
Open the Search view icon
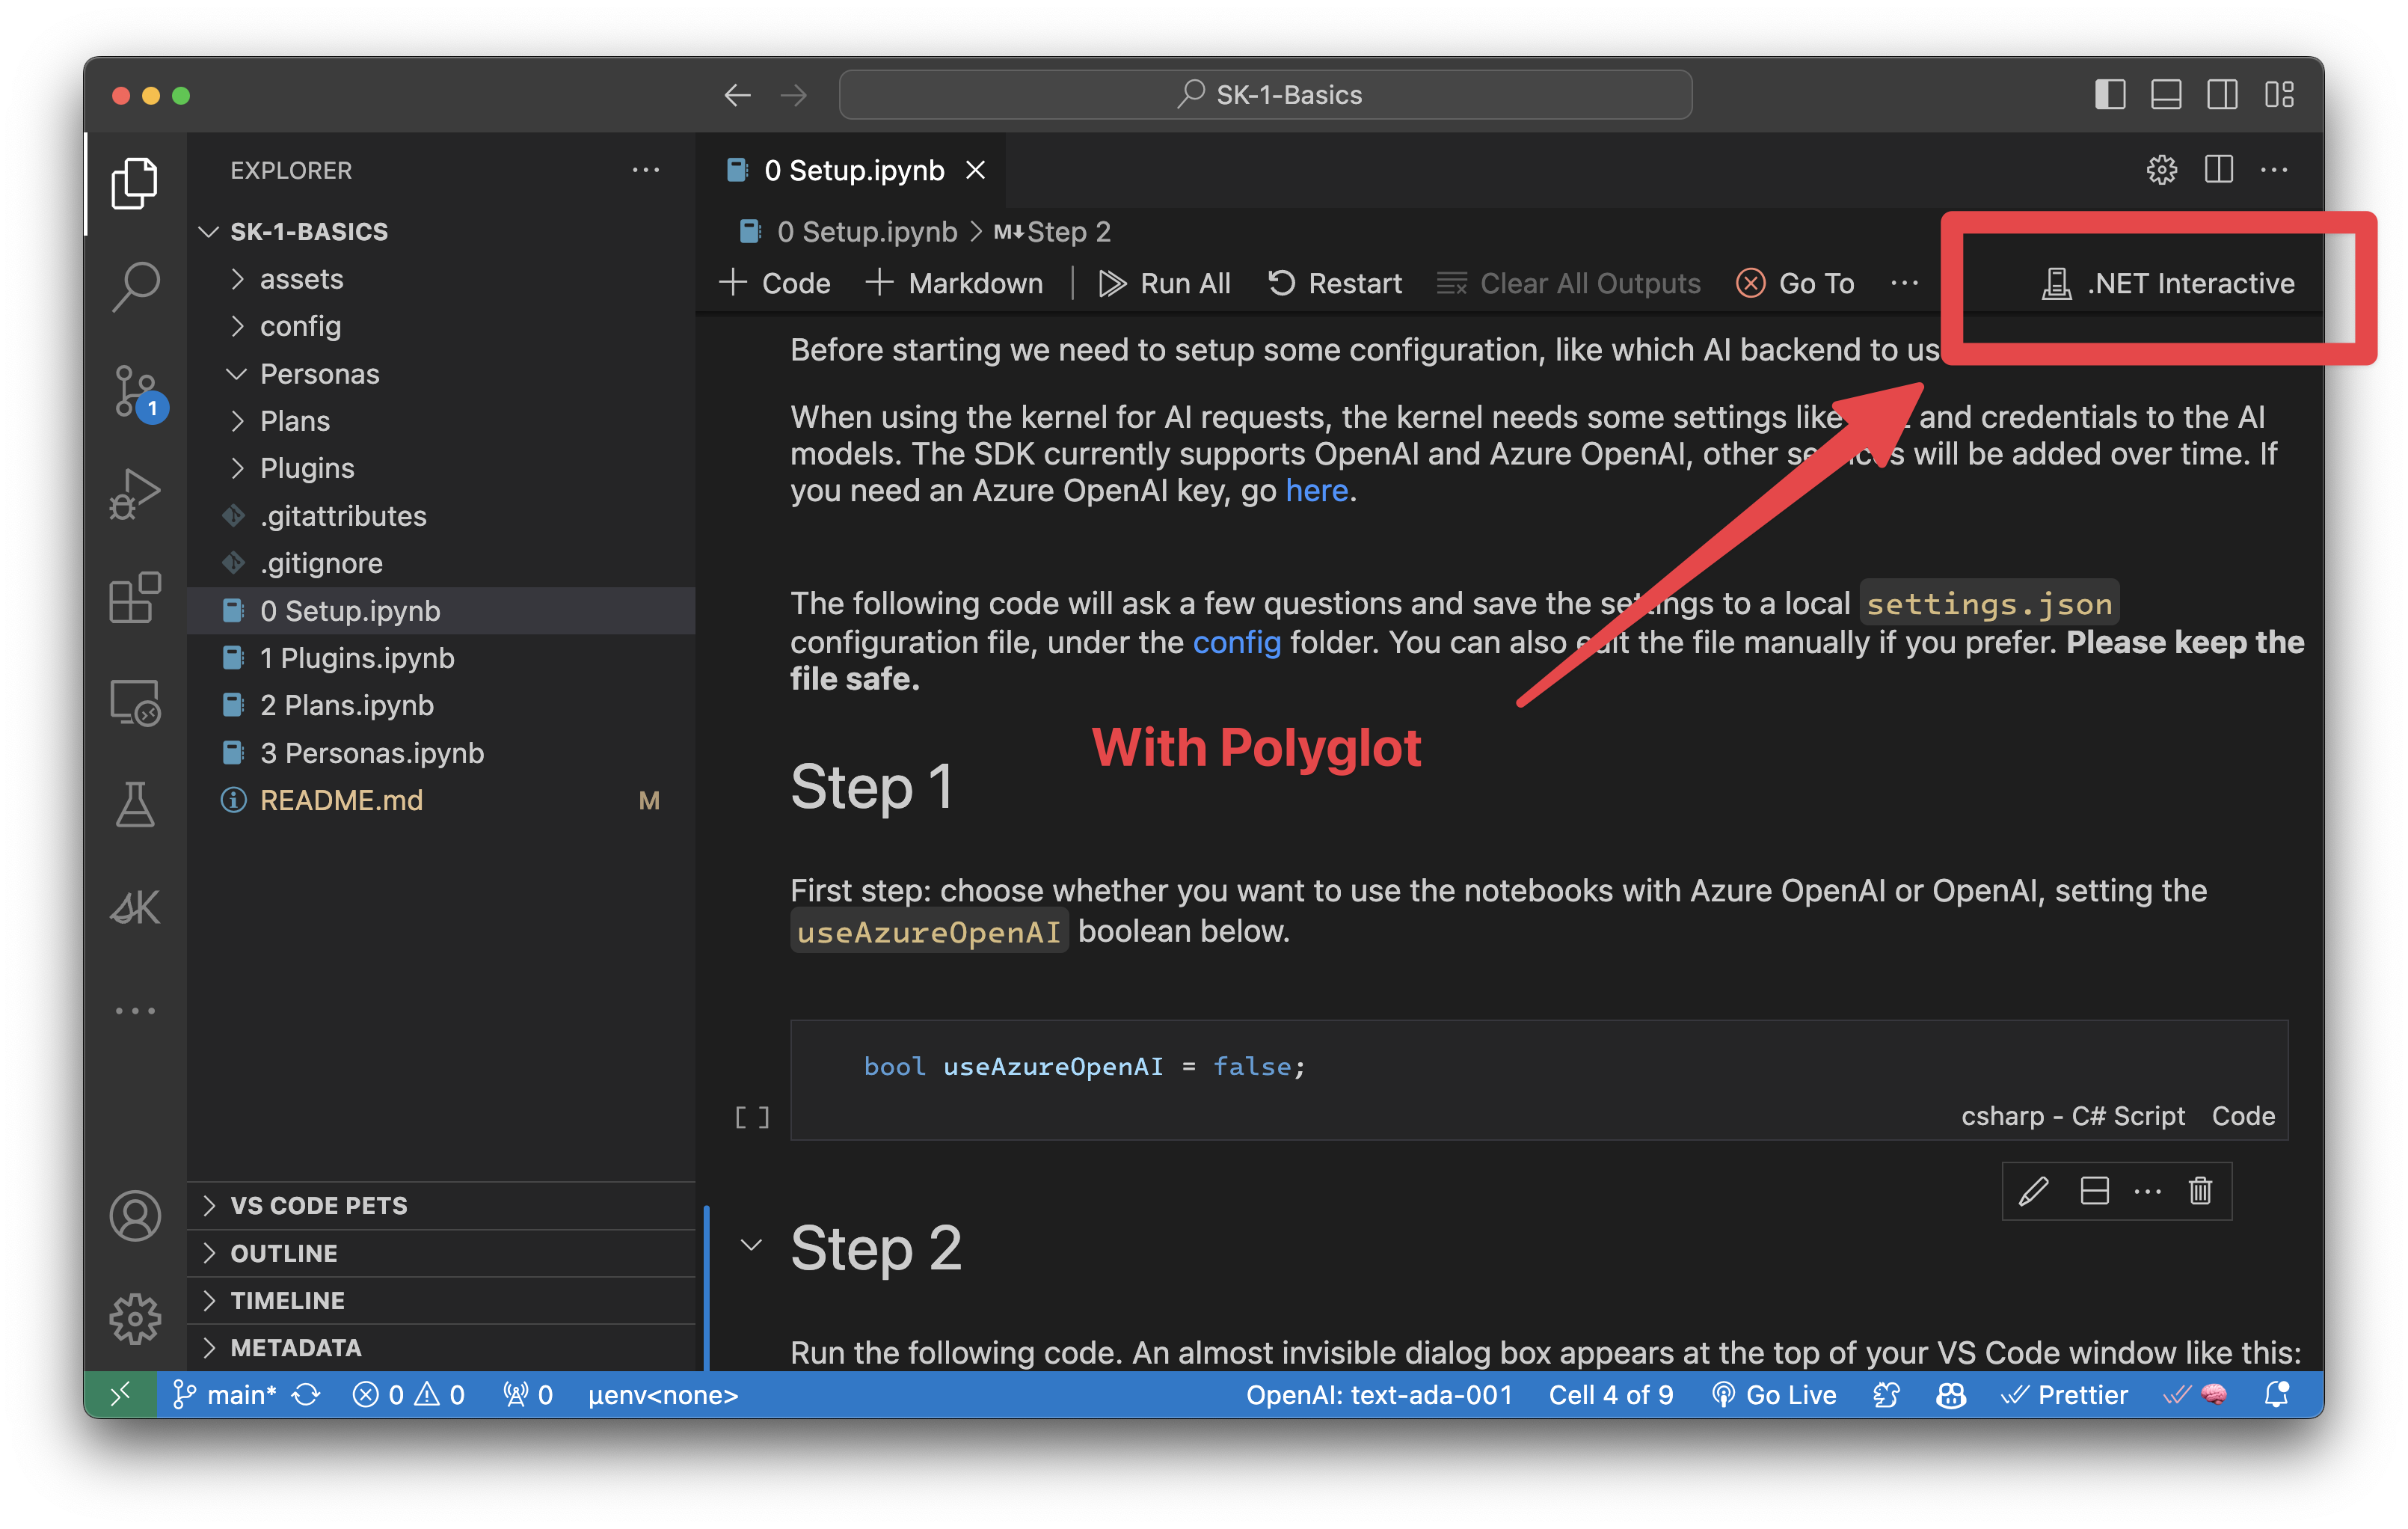point(135,287)
